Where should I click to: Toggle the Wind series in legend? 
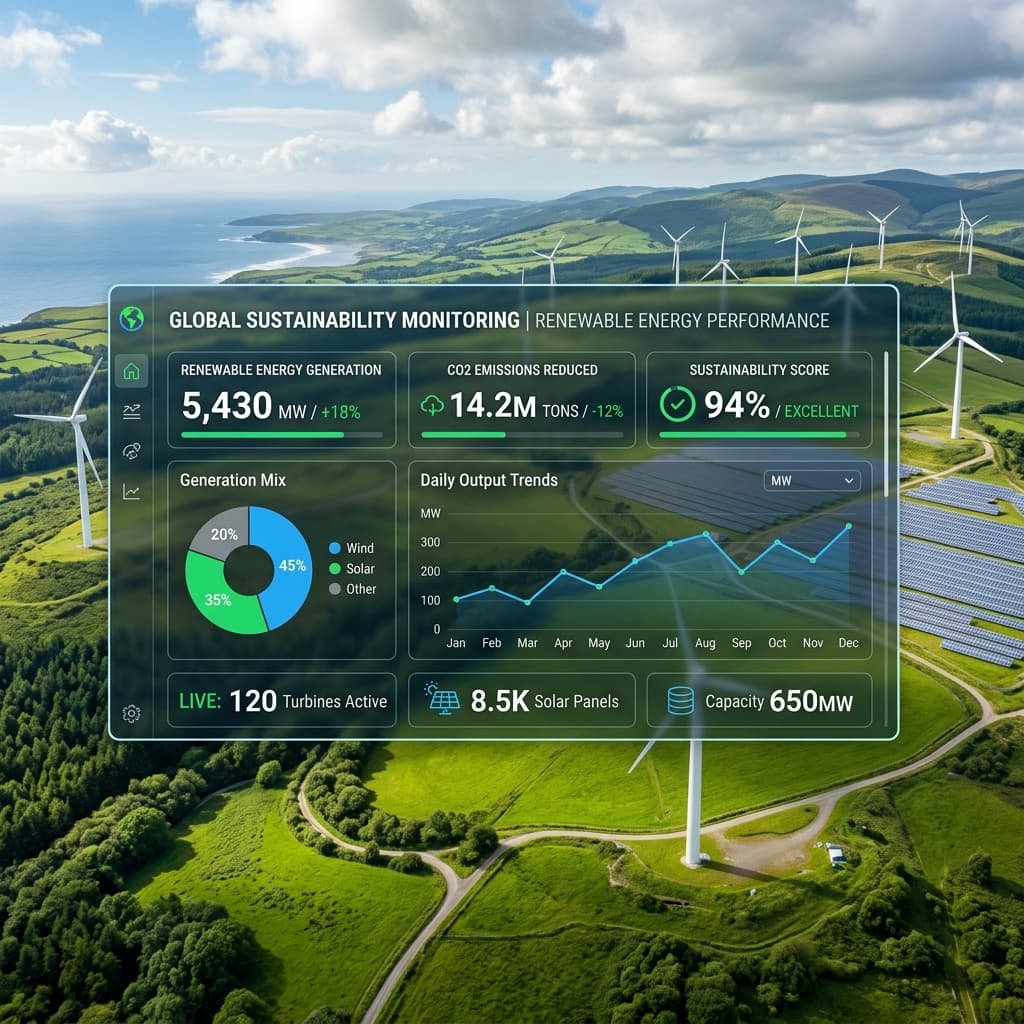tap(352, 548)
